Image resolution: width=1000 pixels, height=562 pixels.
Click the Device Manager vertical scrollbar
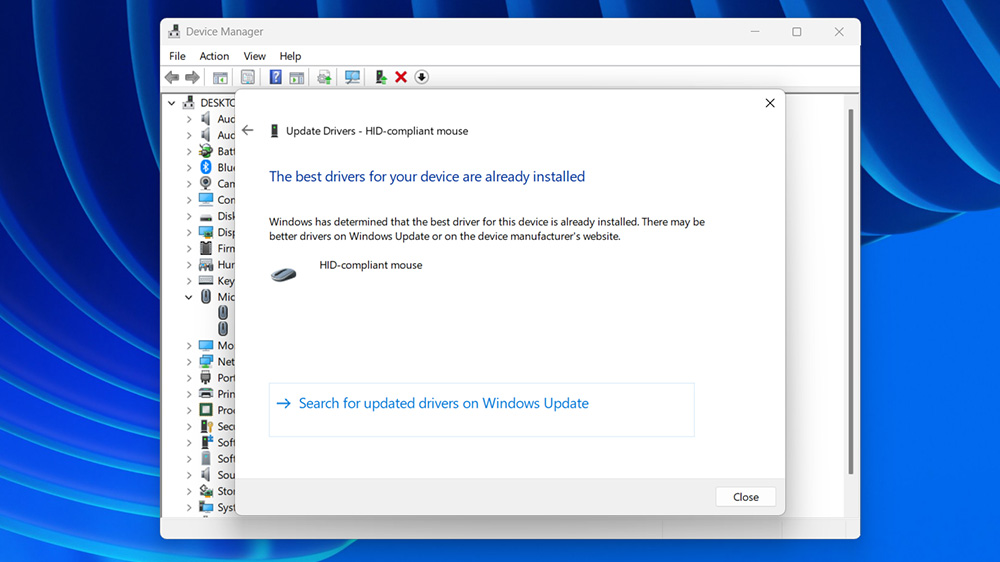851,292
